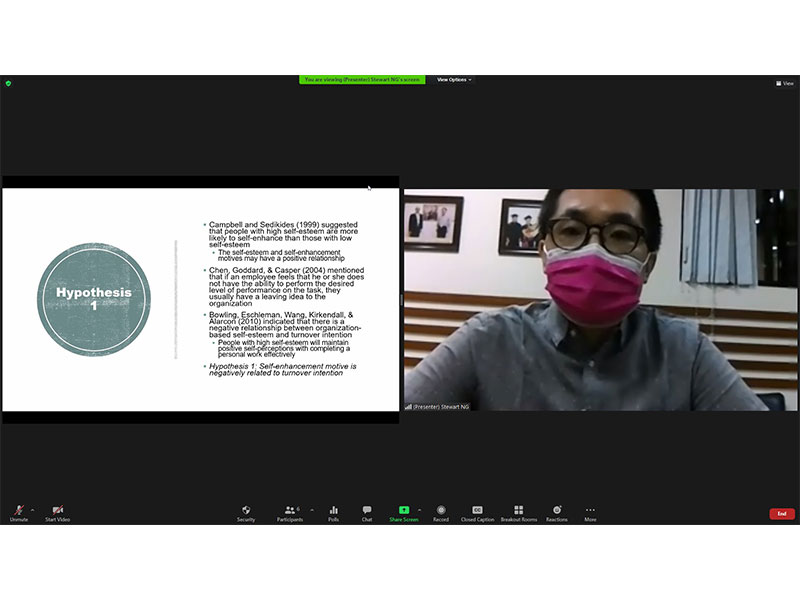Open the Reactions menu
This screenshot has width=800, height=600.
point(557,512)
